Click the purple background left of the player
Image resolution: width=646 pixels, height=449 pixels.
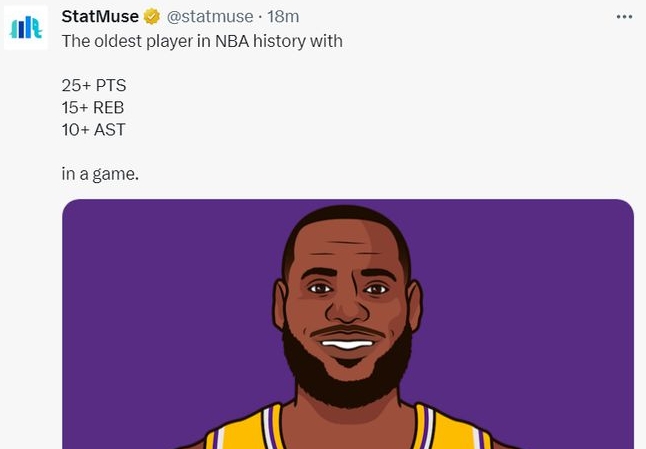[x=150, y=320]
